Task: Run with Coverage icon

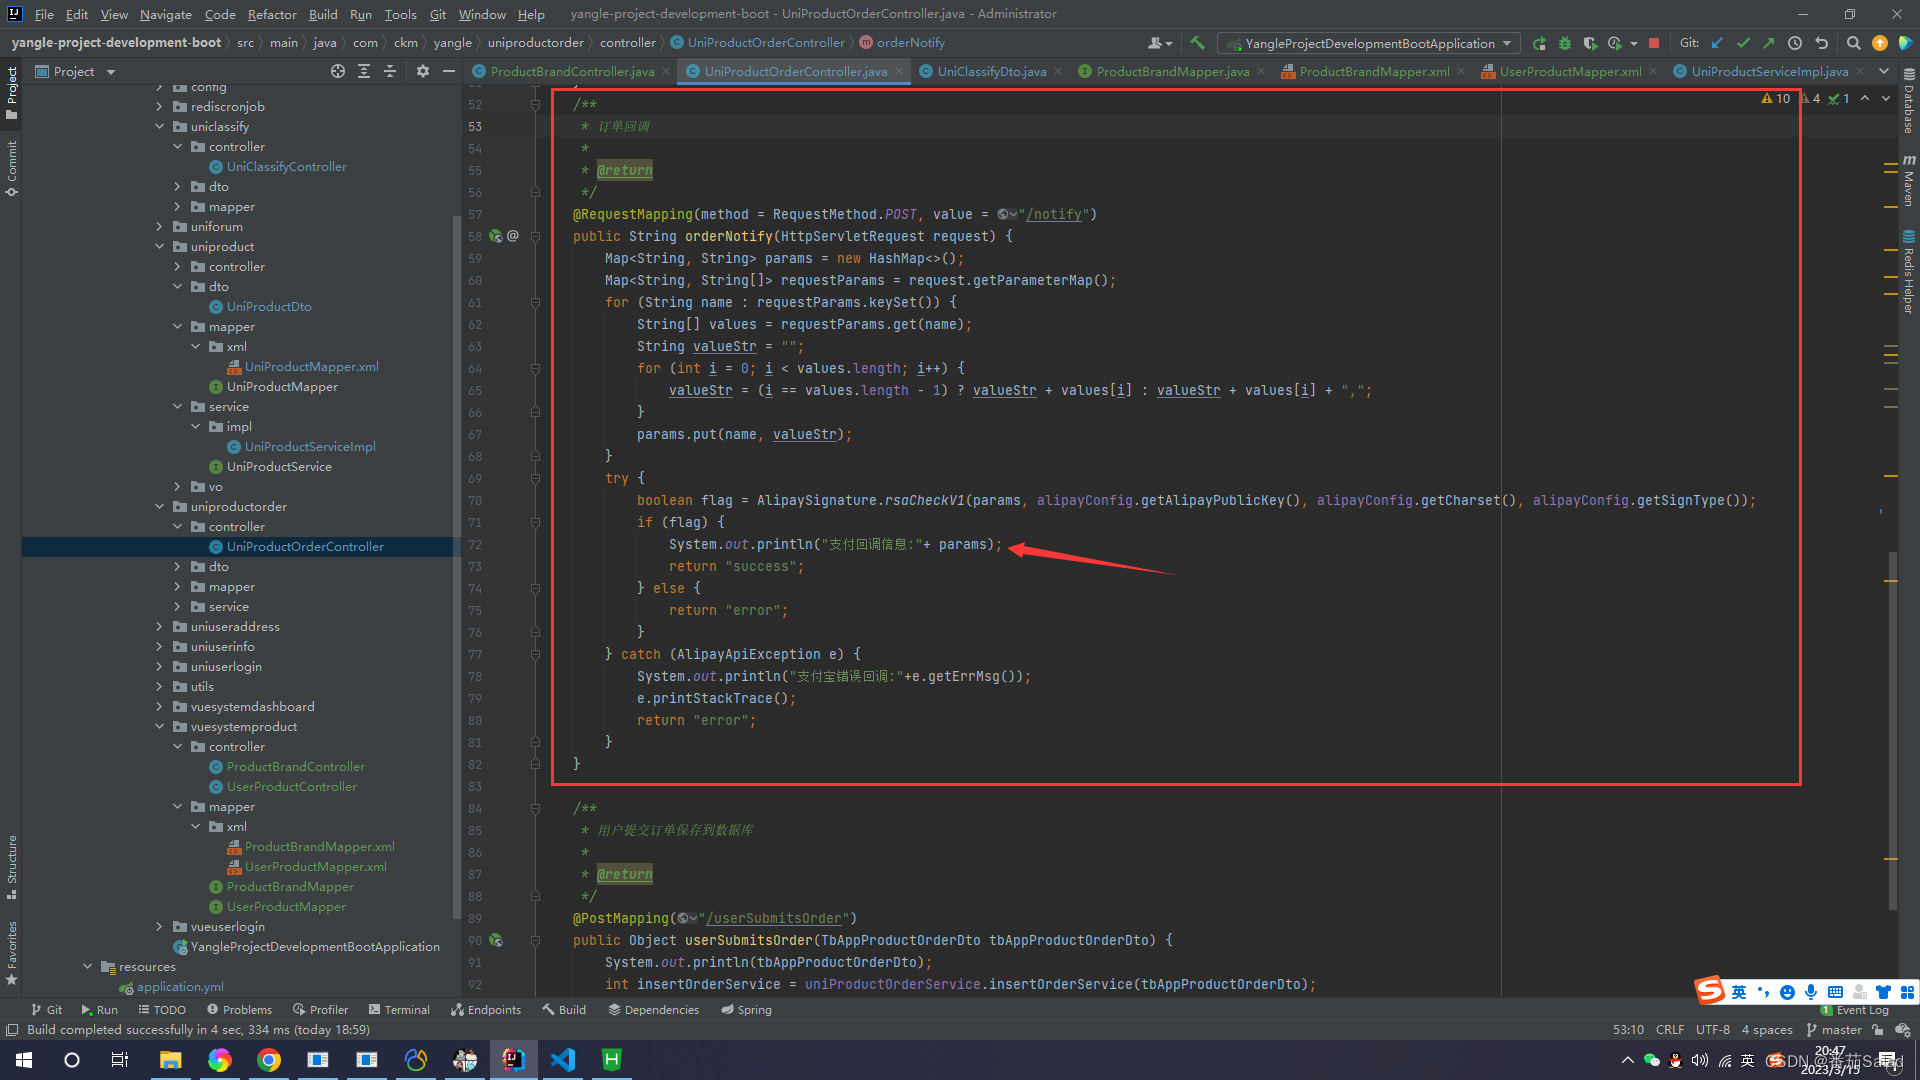Action: (1590, 43)
